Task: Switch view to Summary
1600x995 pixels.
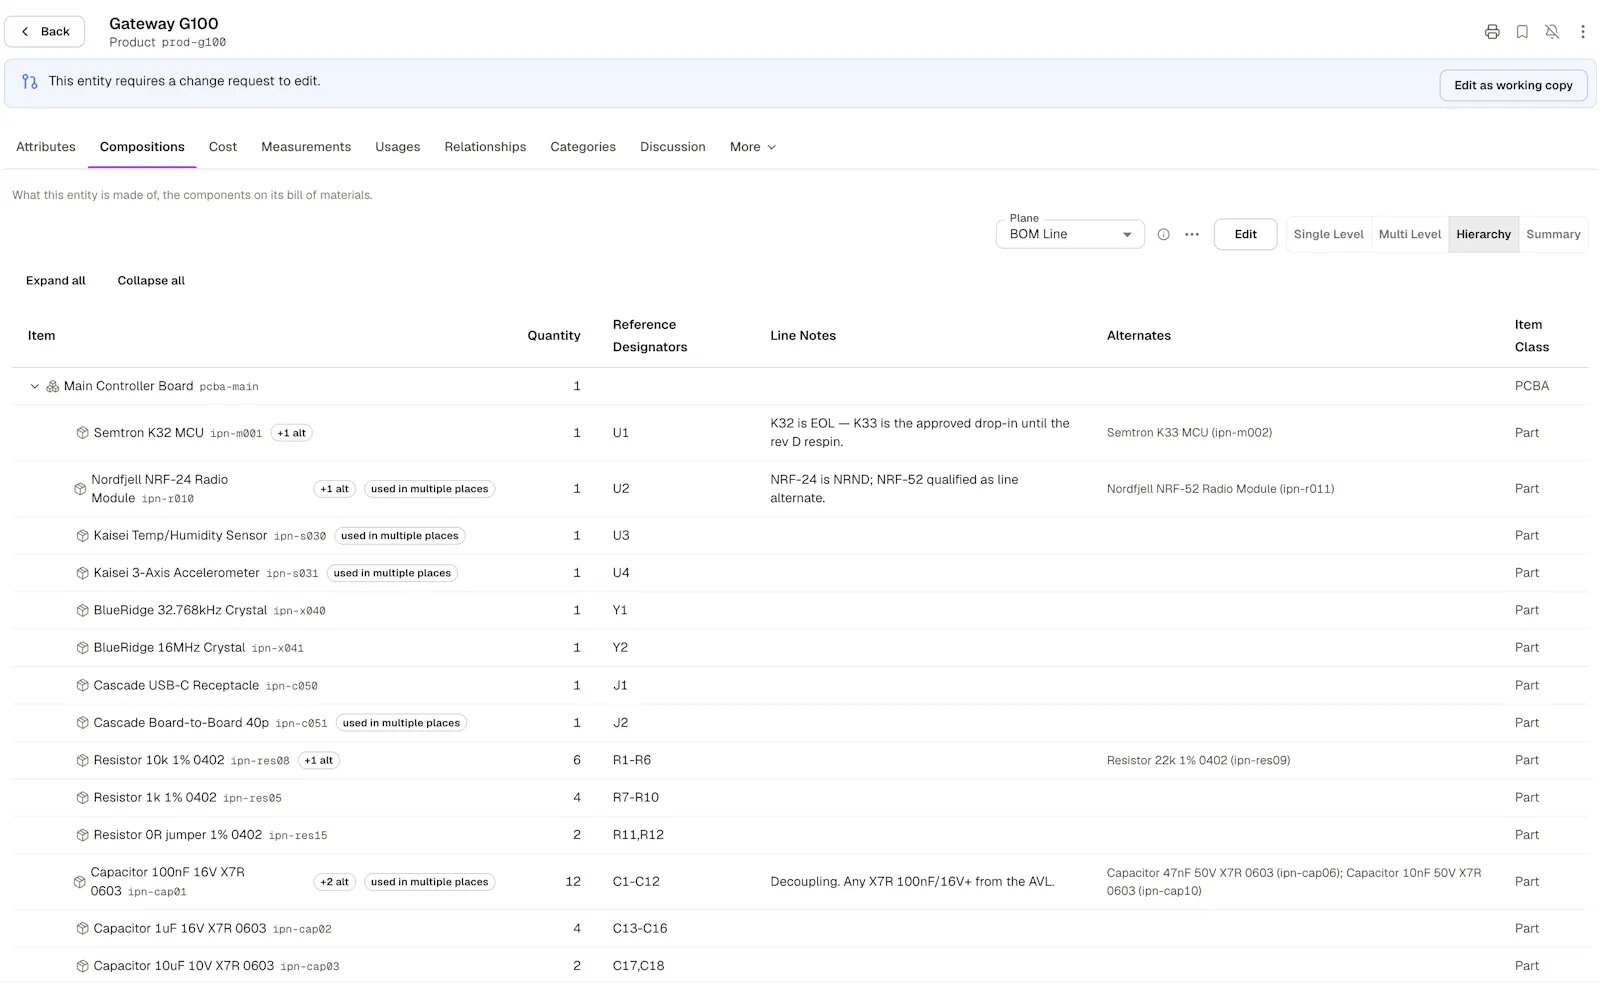Action: (1553, 235)
